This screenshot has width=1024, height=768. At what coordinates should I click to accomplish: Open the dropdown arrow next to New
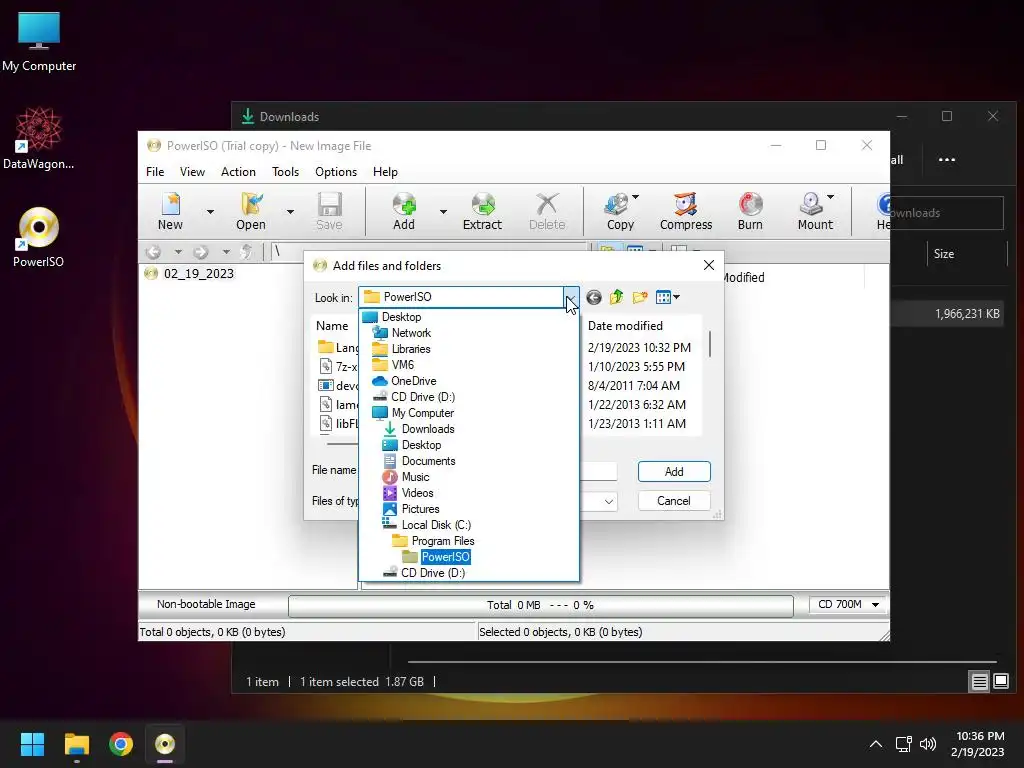(210, 212)
